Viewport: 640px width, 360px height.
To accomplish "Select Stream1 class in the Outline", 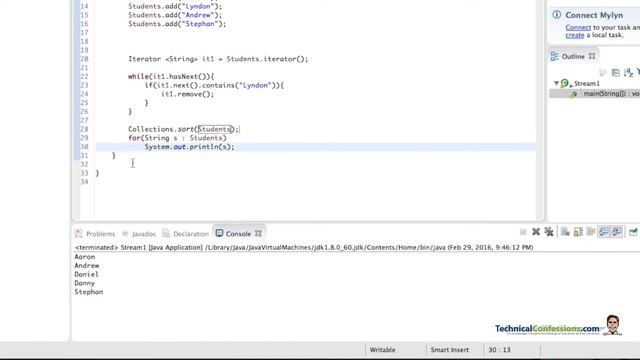I will [587, 83].
